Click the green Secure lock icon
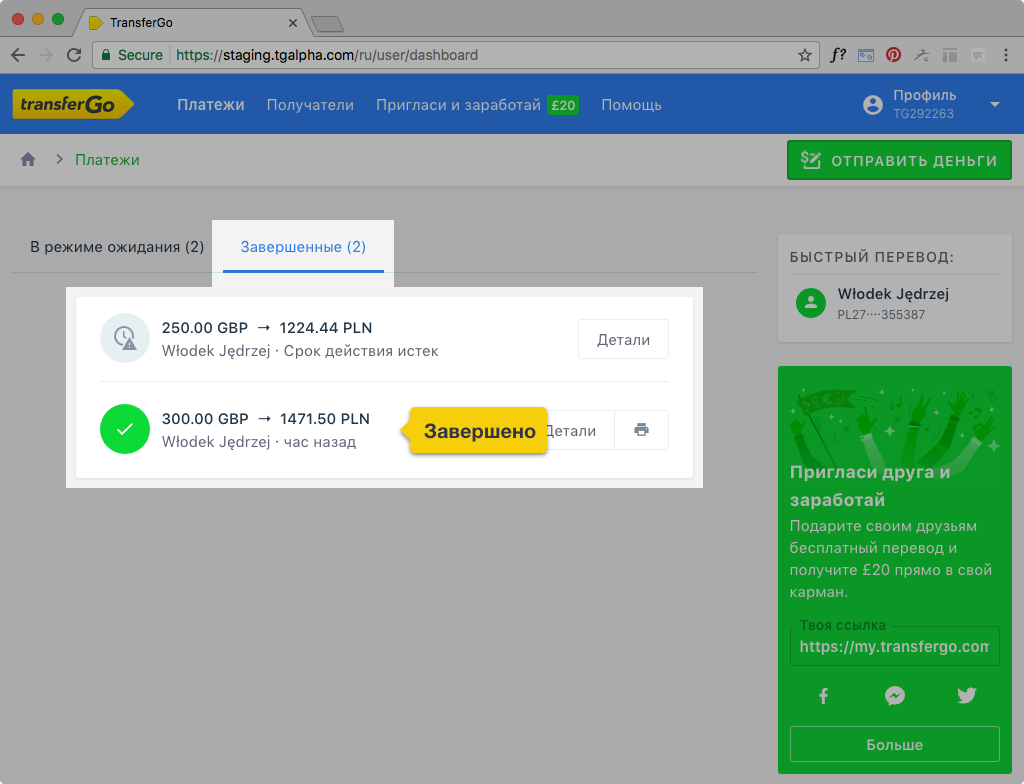This screenshot has height=784, width=1024. (106, 55)
